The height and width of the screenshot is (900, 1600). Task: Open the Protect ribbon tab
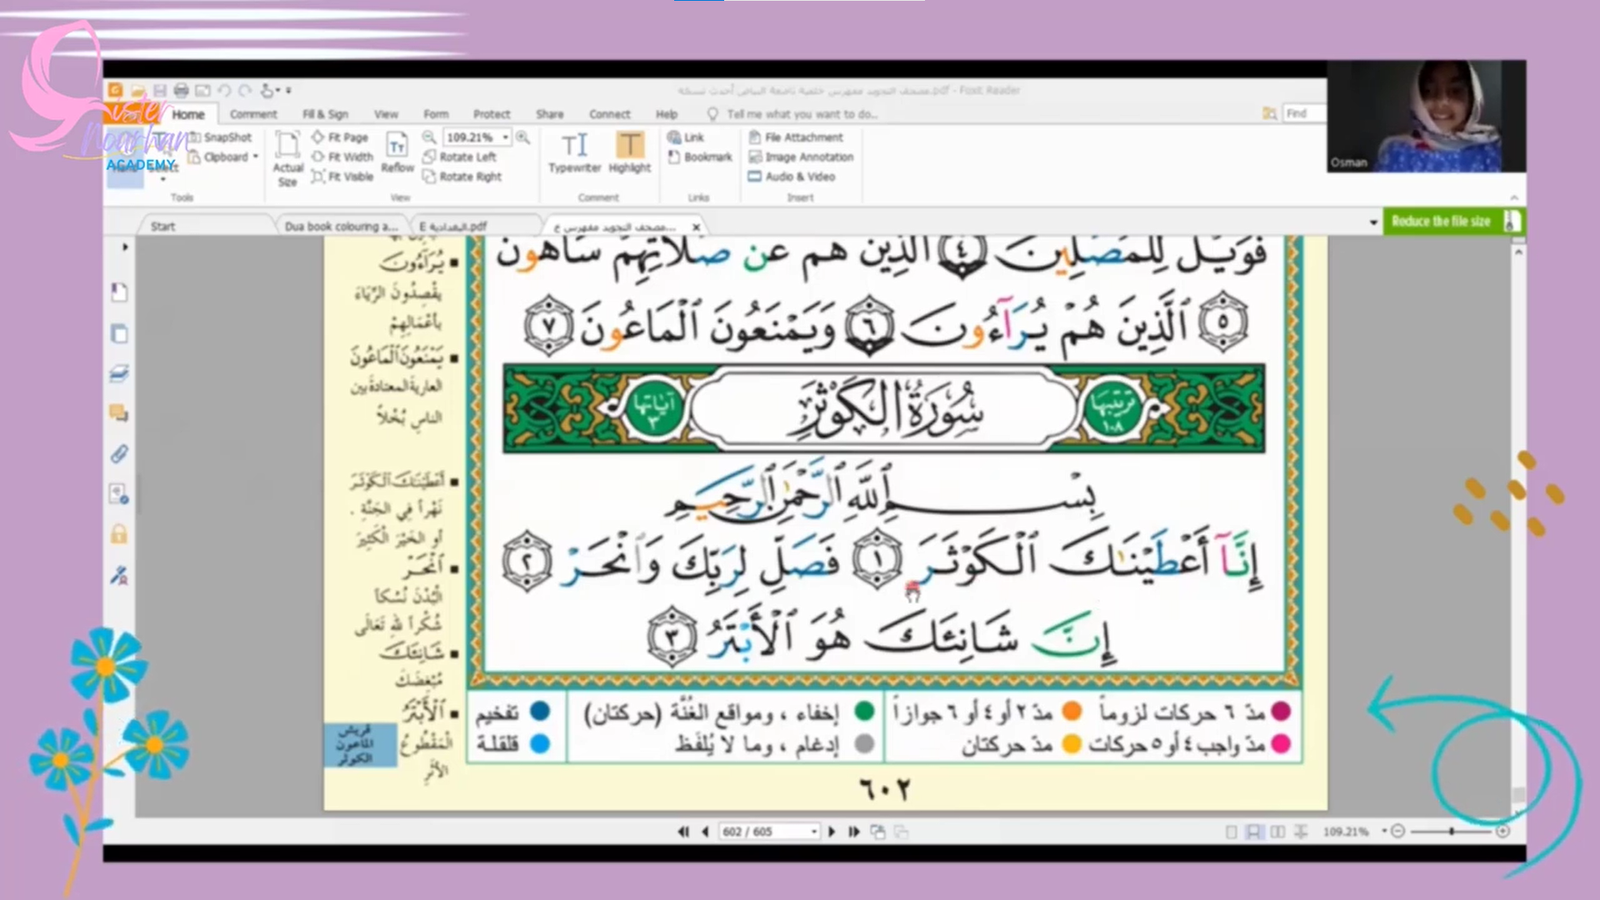click(491, 114)
